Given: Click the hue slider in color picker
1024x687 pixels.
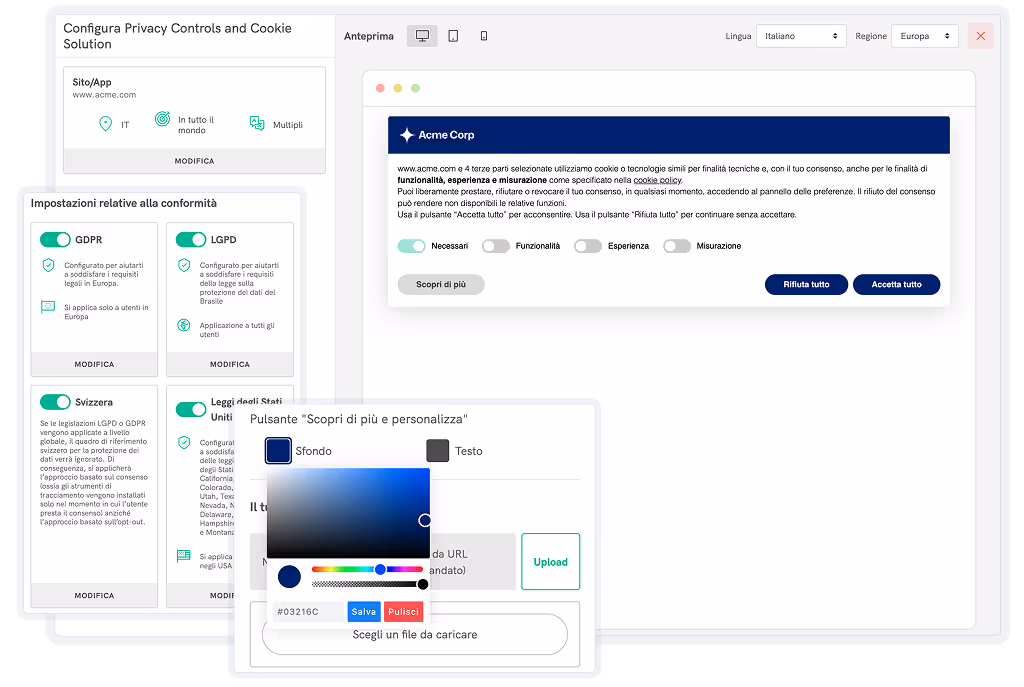Looking at the screenshot, I should click(x=366, y=569).
